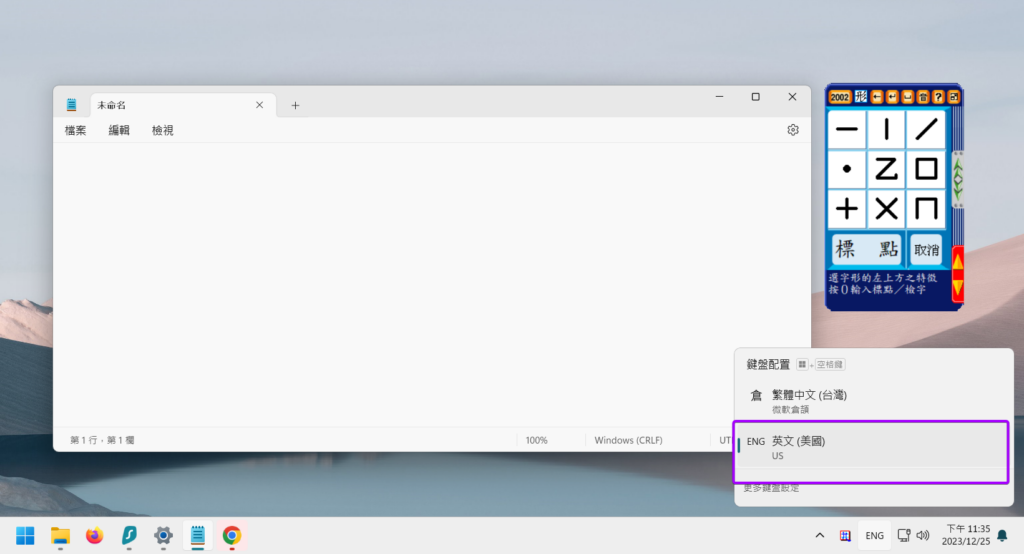Image resolution: width=1024 pixels, height=554 pixels.
Task: Click the 100% zoom status entry
Action: pos(537,440)
